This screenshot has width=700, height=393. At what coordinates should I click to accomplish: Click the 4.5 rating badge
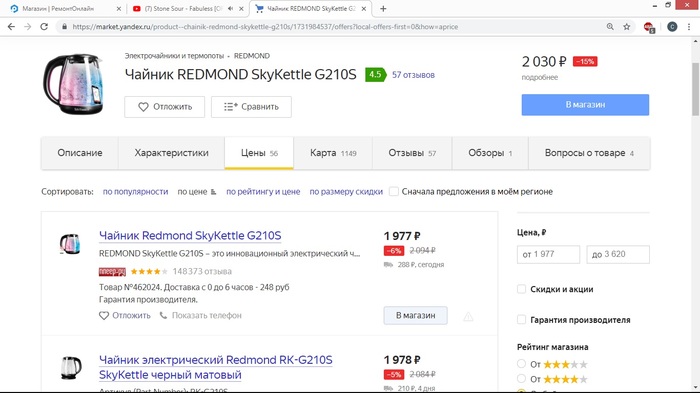[x=375, y=75]
